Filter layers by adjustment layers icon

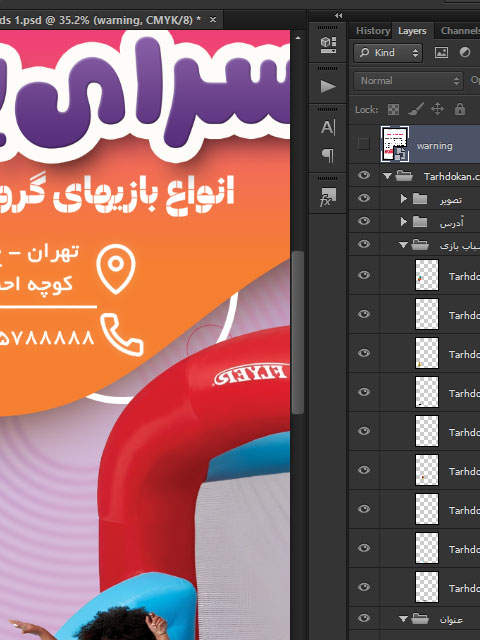coord(465,52)
